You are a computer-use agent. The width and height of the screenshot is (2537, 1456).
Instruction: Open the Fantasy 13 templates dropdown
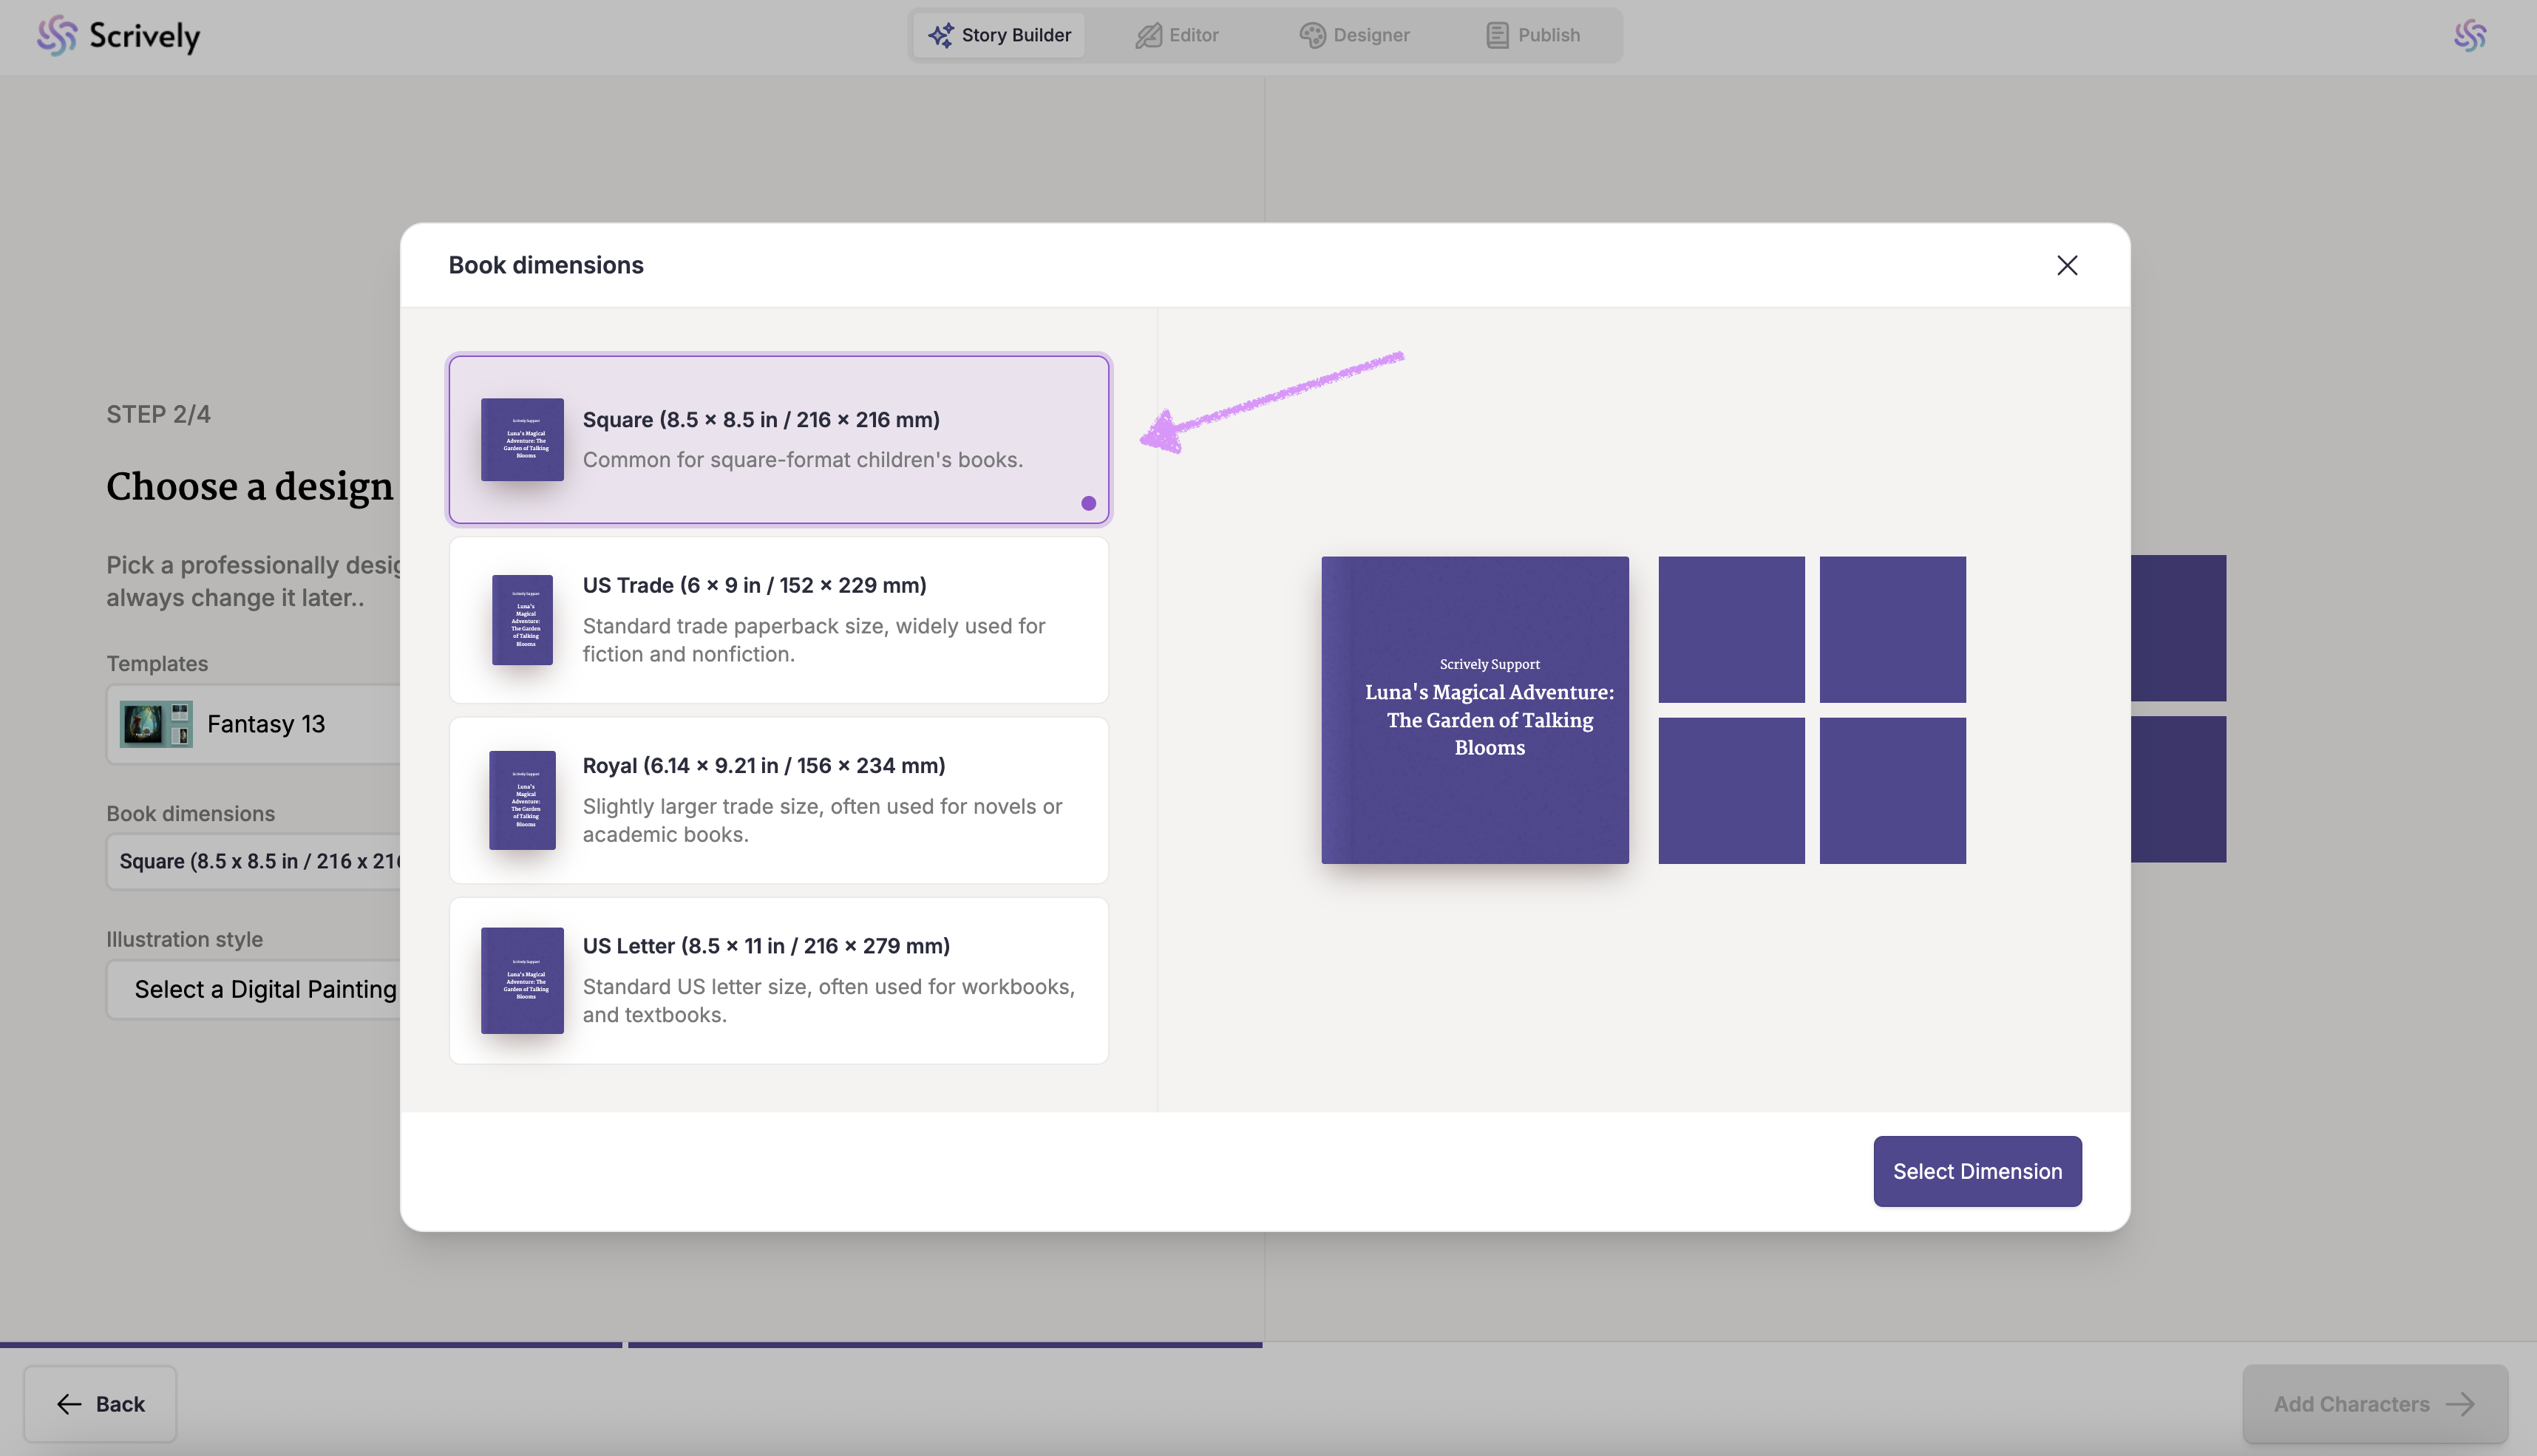pos(255,724)
